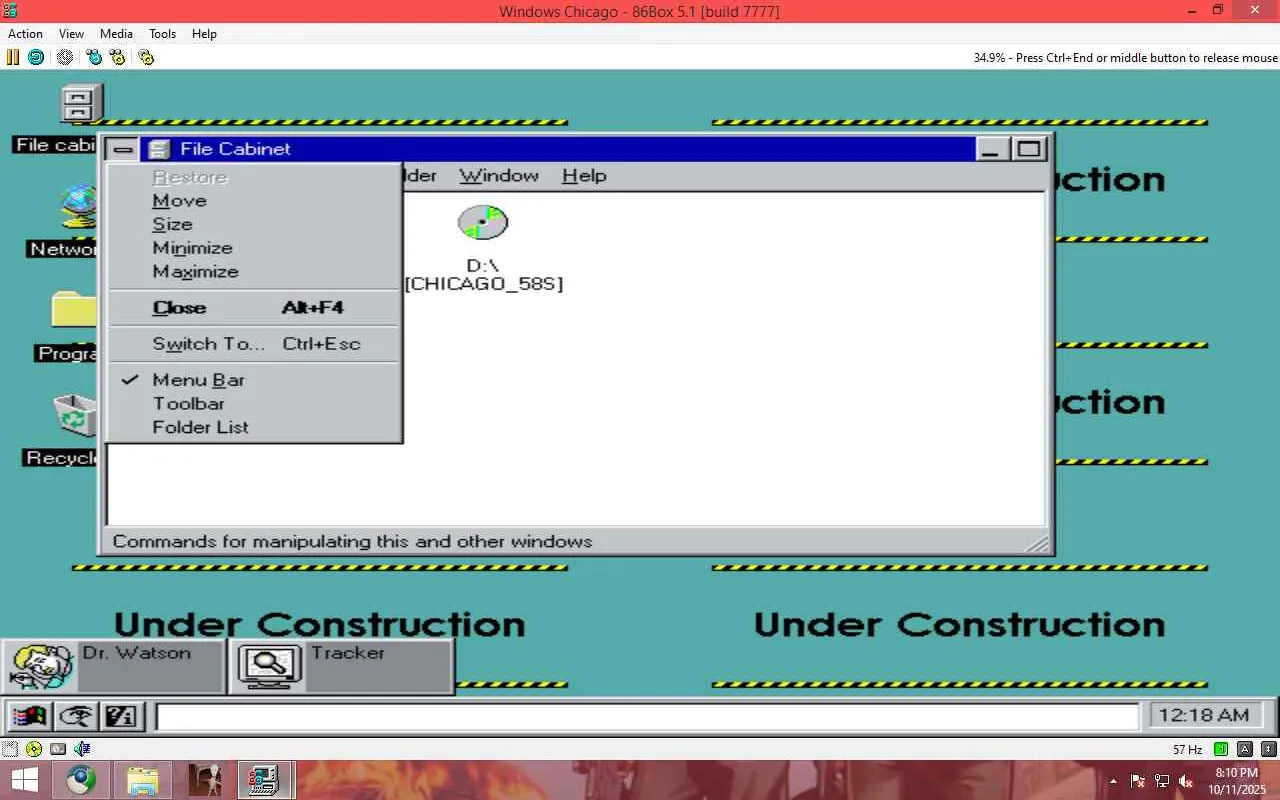Click the Scroll Lock indicator icon
This screenshot has height=800, width=1280.
(1269, 749)
